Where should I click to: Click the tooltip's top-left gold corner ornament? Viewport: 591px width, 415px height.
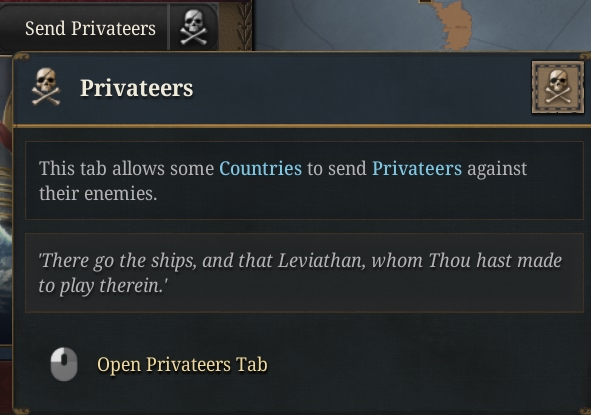pyautogui.click(x=22, y=58)
